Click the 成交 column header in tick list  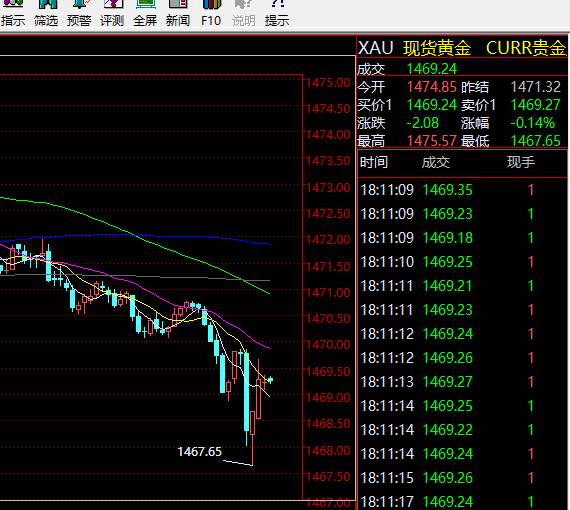click(436, 162)
